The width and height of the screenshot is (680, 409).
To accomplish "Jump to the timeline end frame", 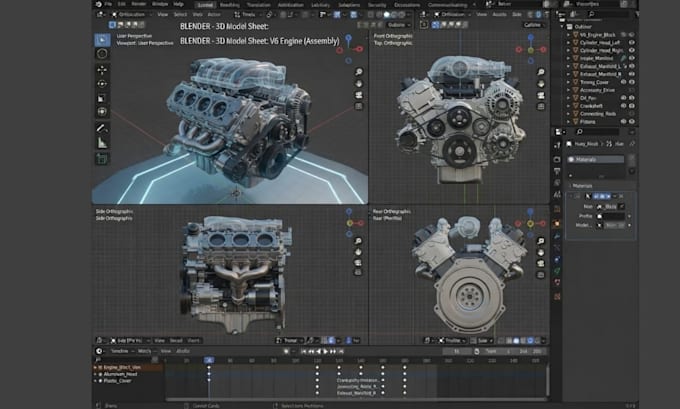I will pyautogui.click(x=341, y=352).
